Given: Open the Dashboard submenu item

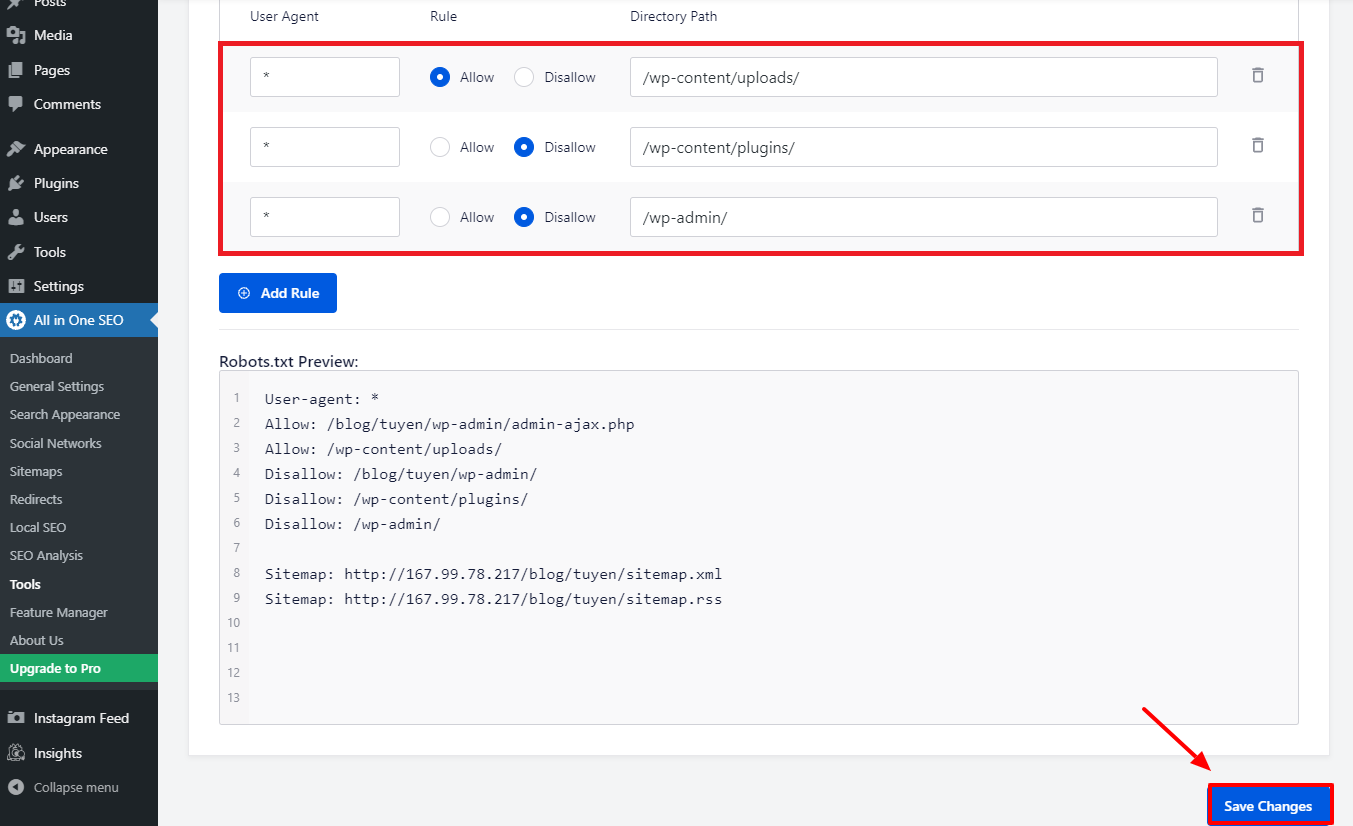Looking at the screenshot, I should 41,358.
